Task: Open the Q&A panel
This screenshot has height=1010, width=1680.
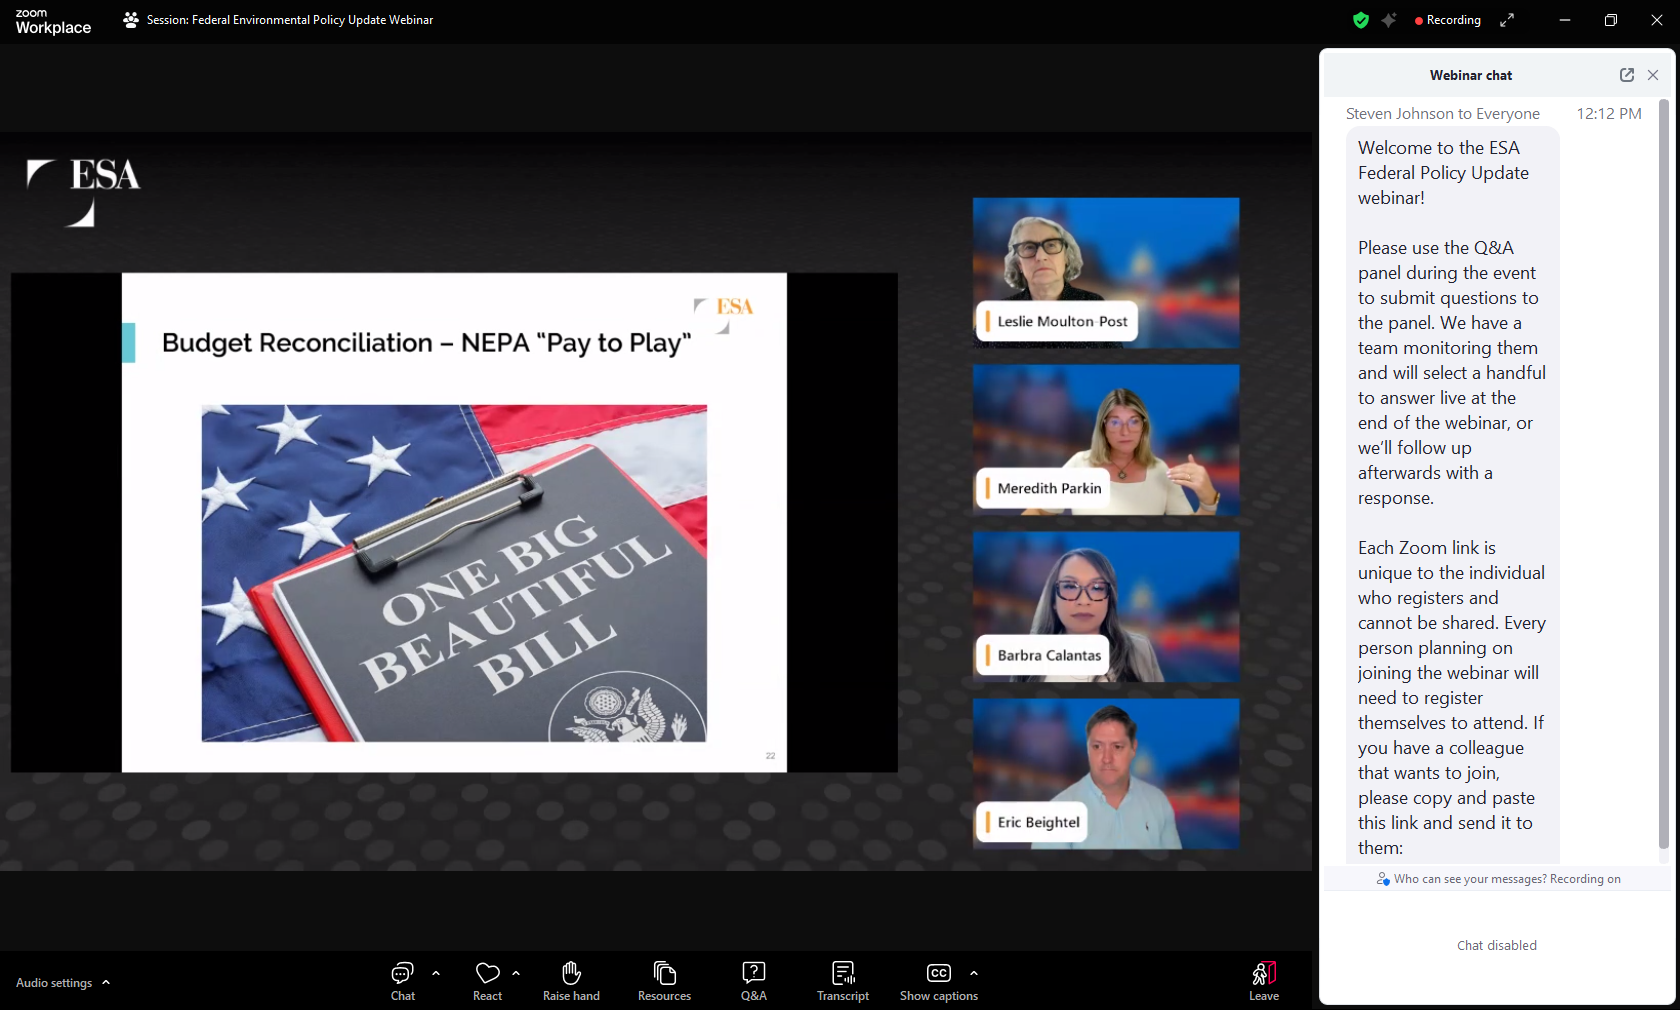Action: click(x=753, y=974)
